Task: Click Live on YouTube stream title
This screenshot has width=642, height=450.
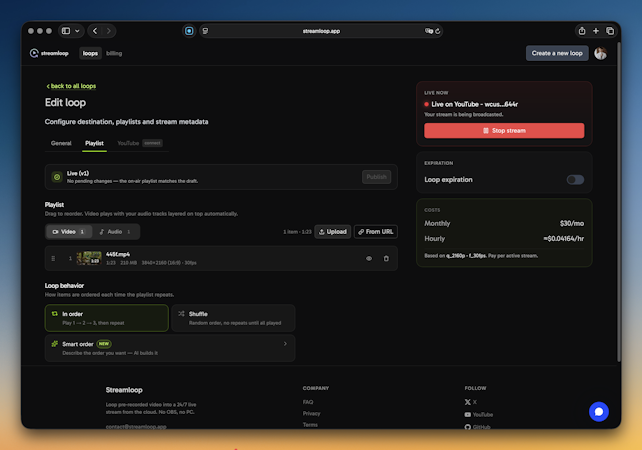Action: 474,104
